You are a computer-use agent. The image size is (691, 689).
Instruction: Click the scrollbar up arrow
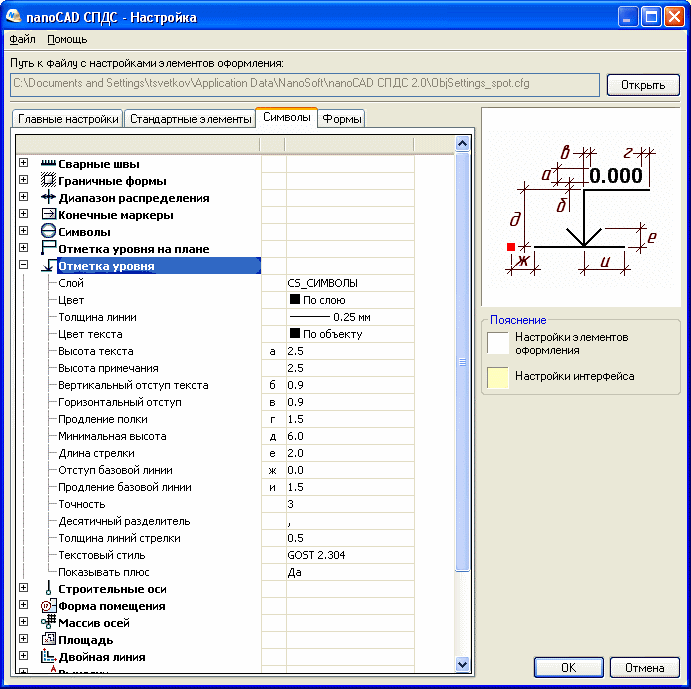(x=462, y=144)
